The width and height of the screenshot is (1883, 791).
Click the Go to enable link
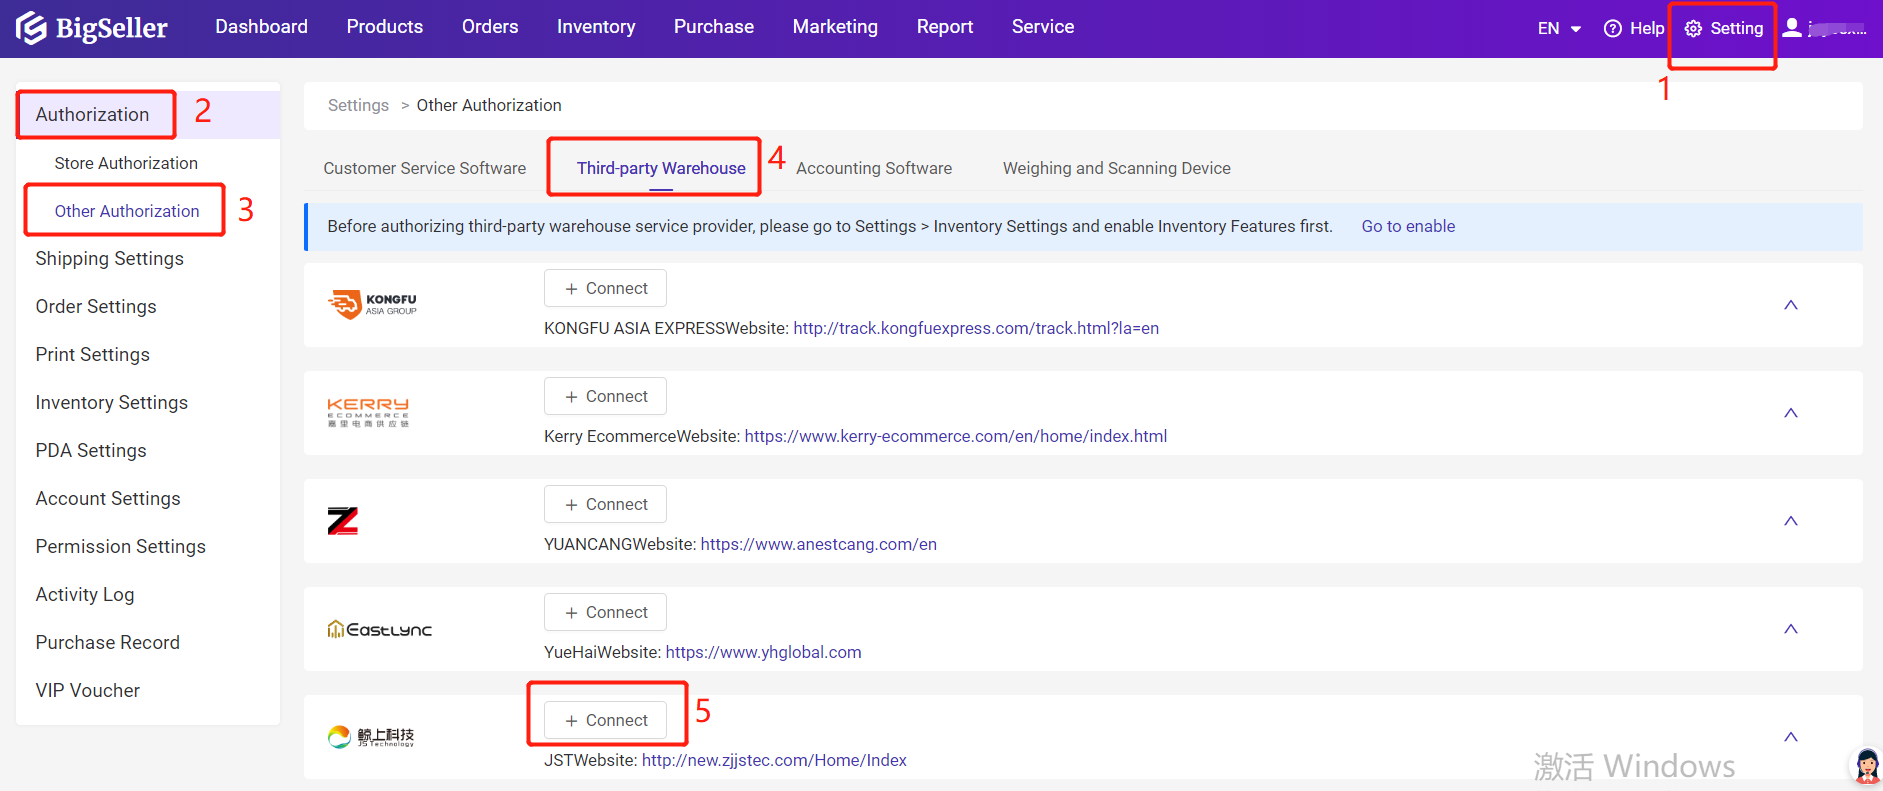[1408, 226]
